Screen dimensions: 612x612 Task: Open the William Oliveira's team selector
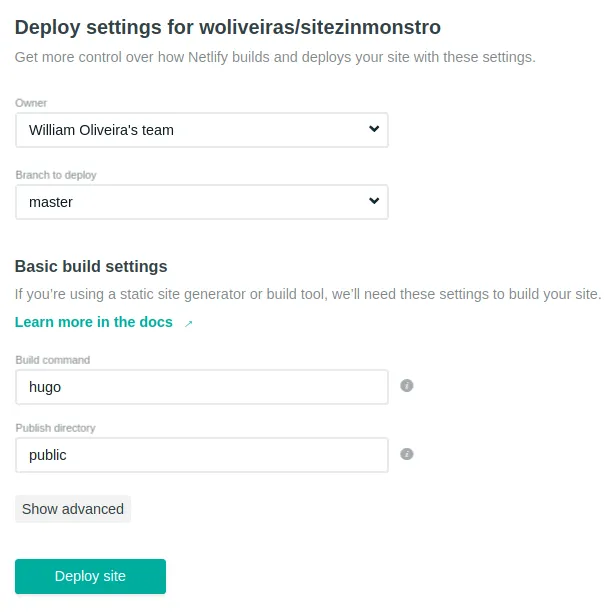[201, 130]
